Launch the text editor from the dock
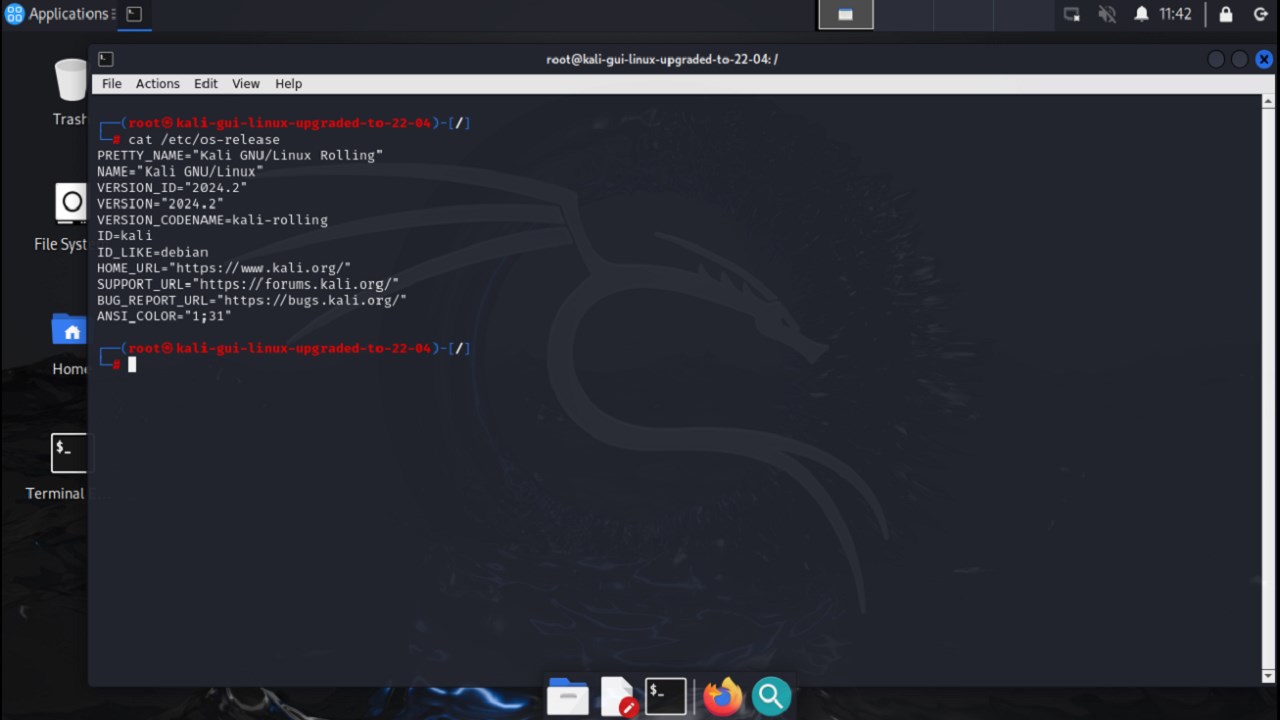 click(618, 696)
